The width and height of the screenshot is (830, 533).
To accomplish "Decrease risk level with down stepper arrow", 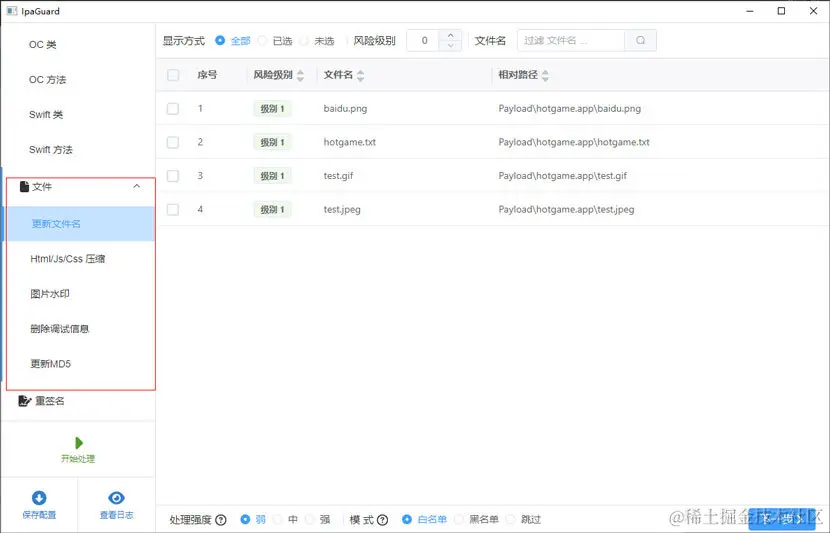I will click(450, 46).
